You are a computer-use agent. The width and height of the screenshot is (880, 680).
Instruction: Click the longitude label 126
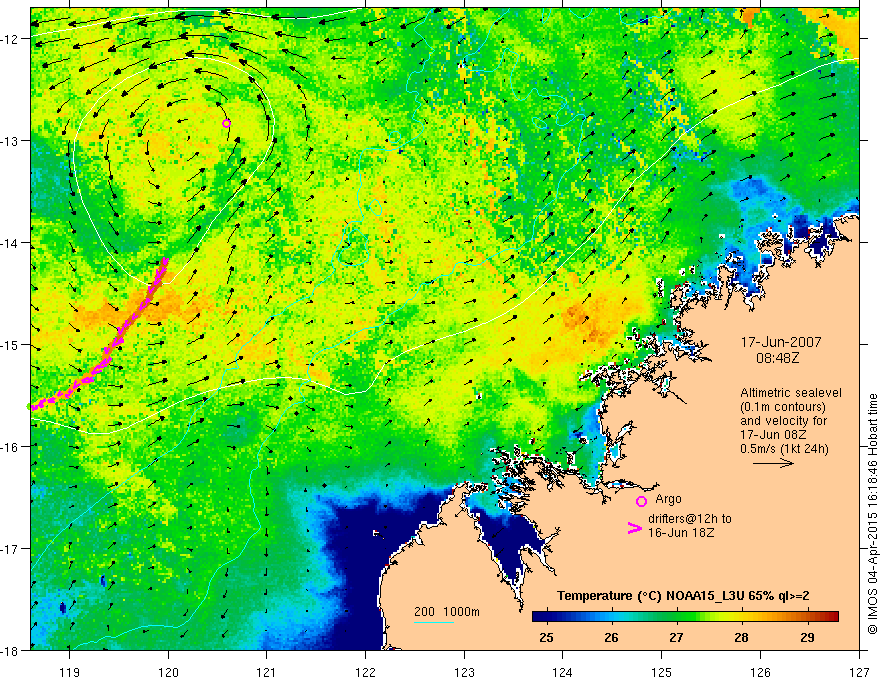(x=760, y=672)
